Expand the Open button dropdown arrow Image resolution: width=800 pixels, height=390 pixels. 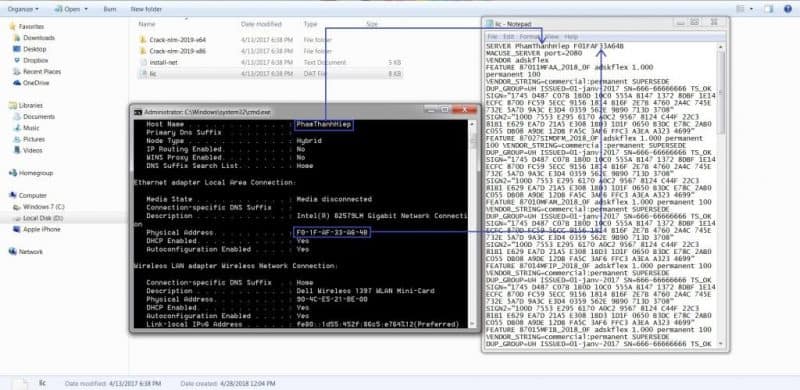(86, 9)
